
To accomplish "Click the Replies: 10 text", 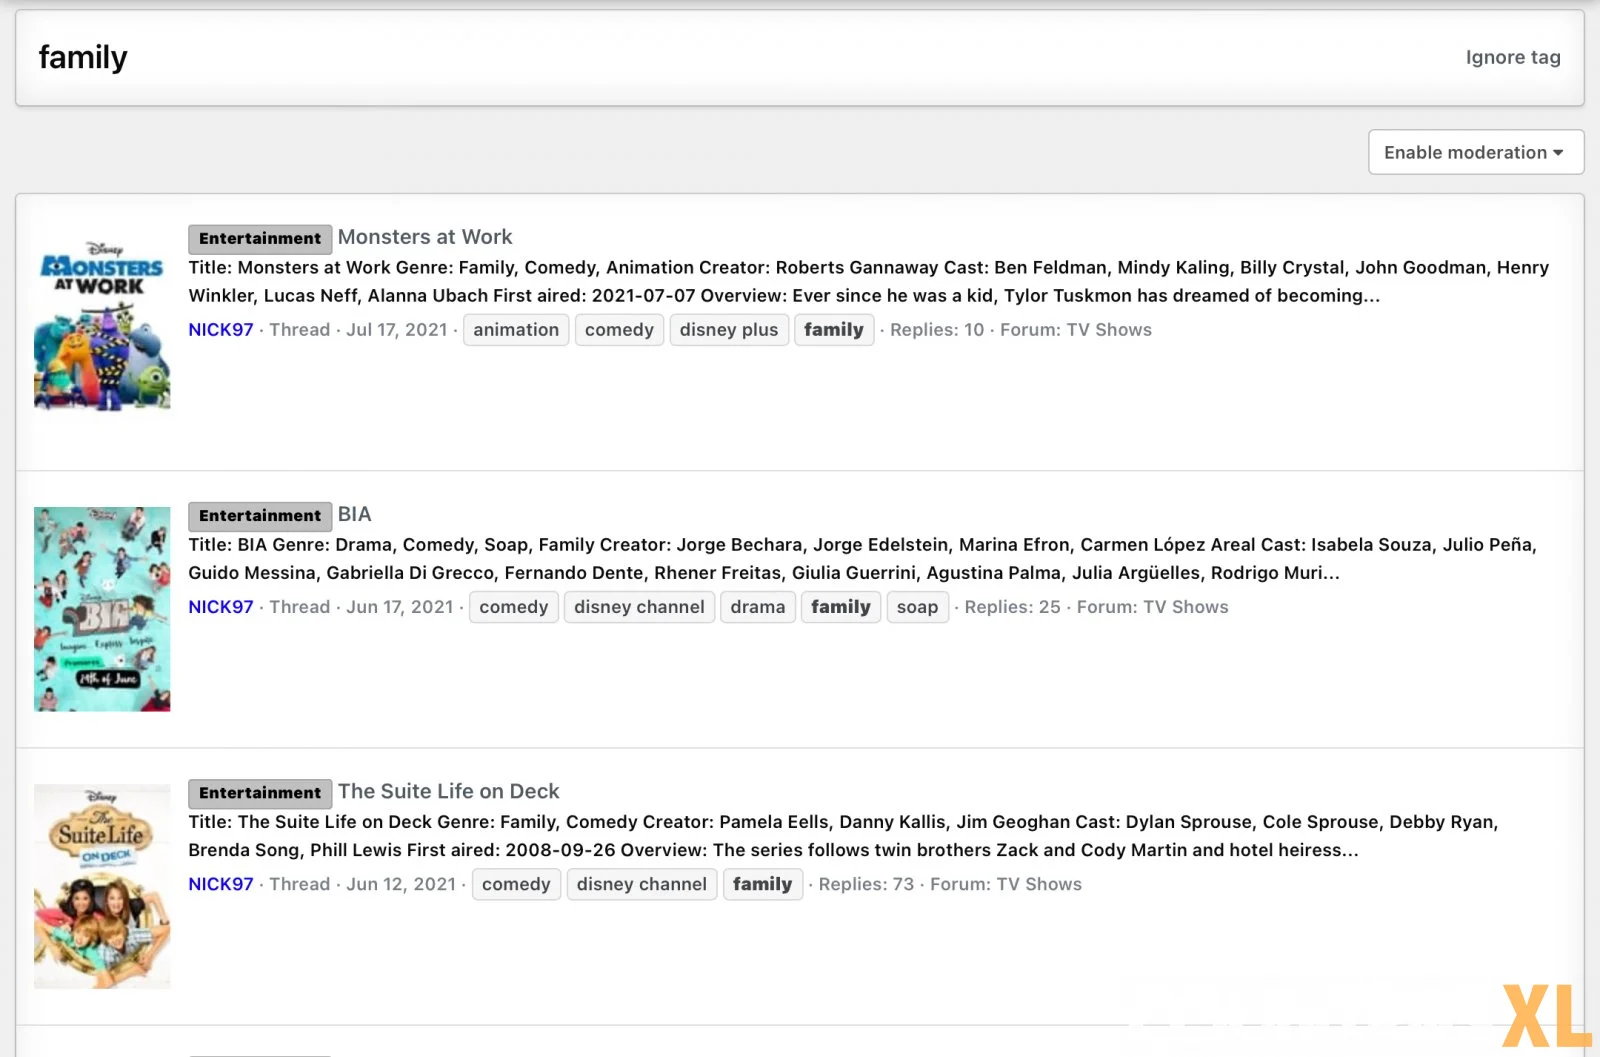I will (x=937, y=330).
